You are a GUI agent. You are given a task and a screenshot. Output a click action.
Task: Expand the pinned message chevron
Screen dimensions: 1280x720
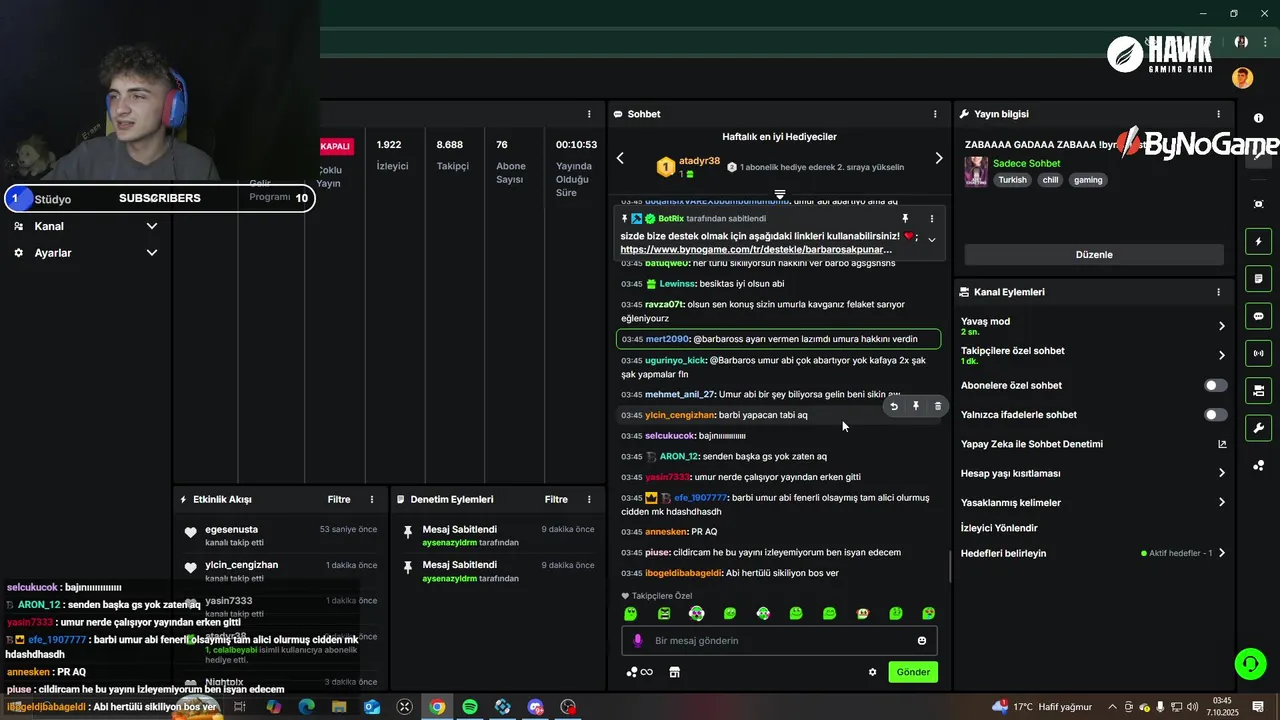pyautogui.click(x=932, y=240)
